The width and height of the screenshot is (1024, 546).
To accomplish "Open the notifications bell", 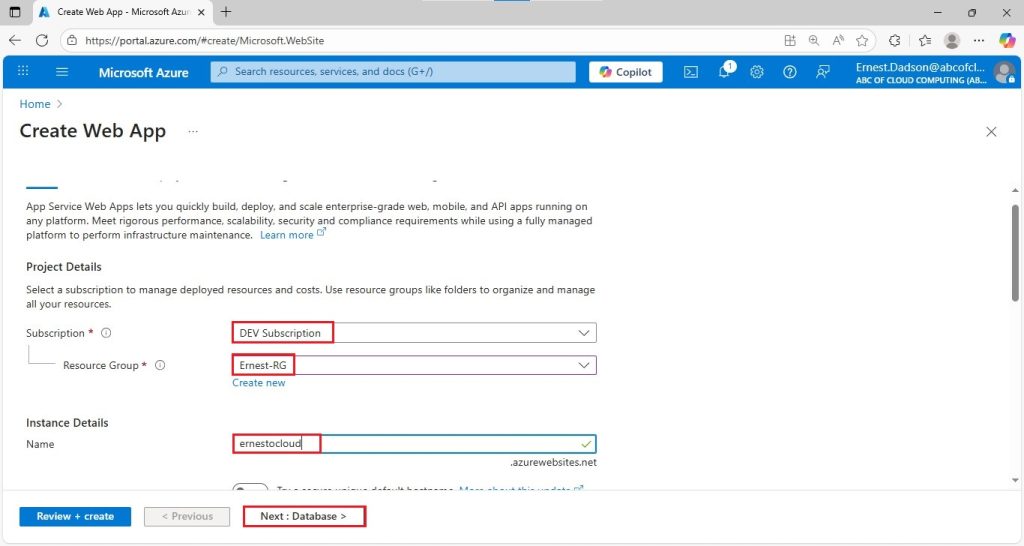I will pyautogui.click(x=725, y=71).
